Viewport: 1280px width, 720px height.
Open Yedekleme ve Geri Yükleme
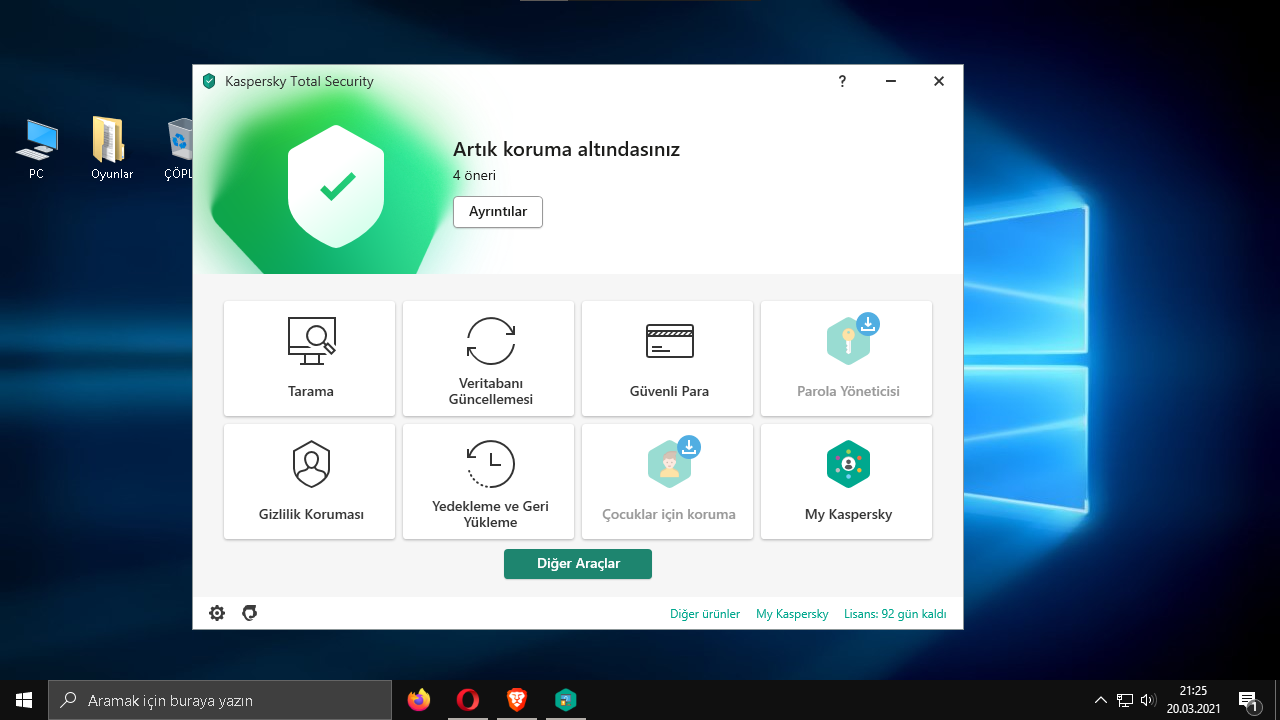pyautogui.click(x=488, y=481)
